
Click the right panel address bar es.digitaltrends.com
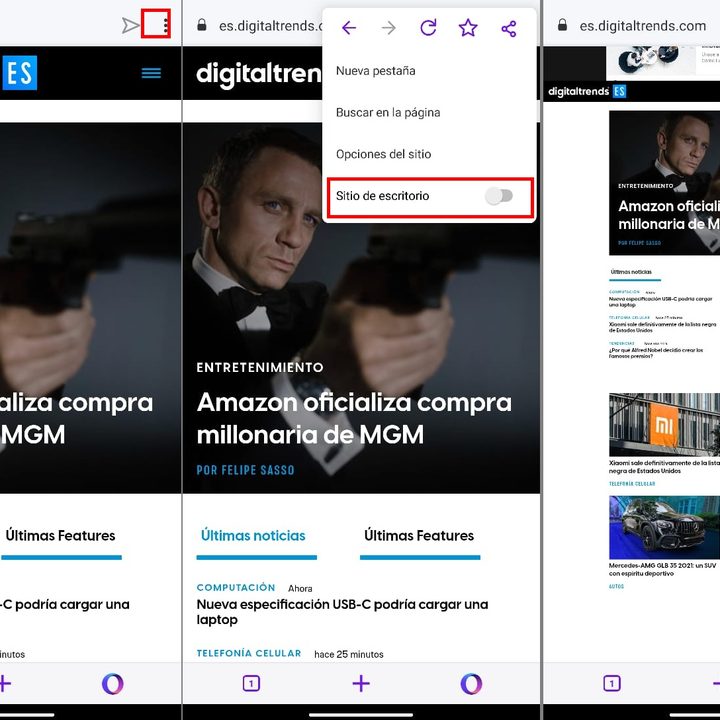(642, 26)
